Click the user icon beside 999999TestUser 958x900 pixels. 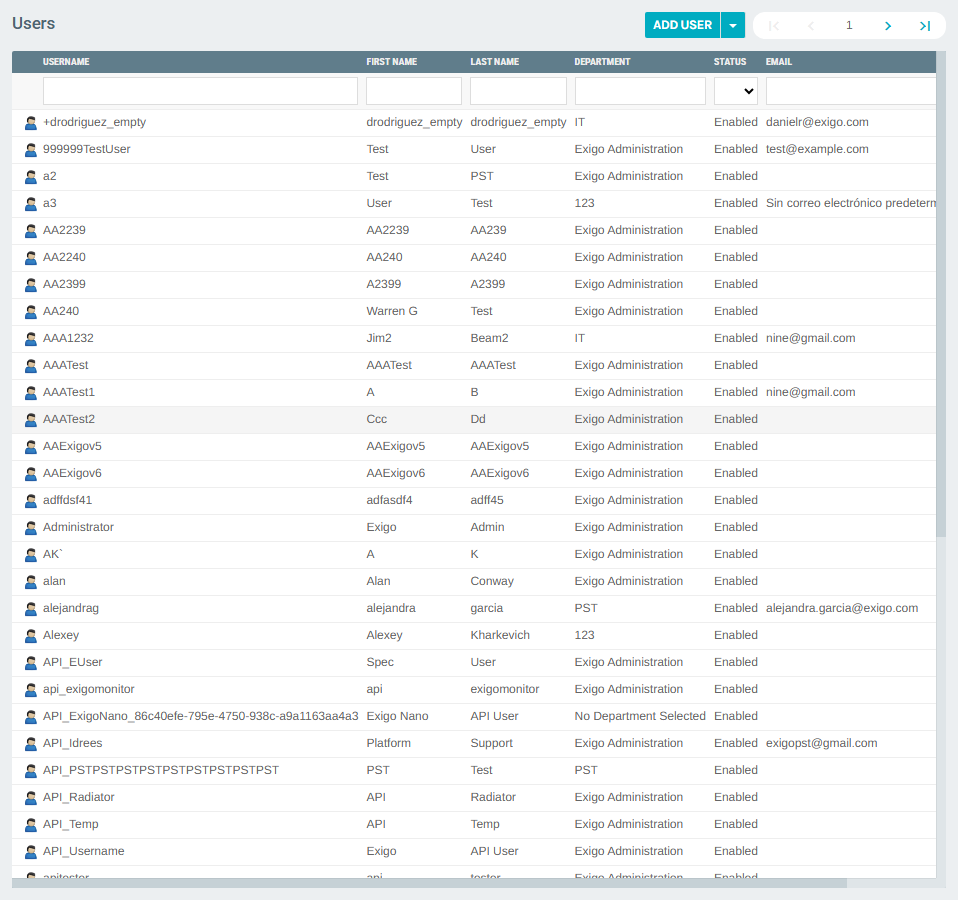click(x=29, y=149)
